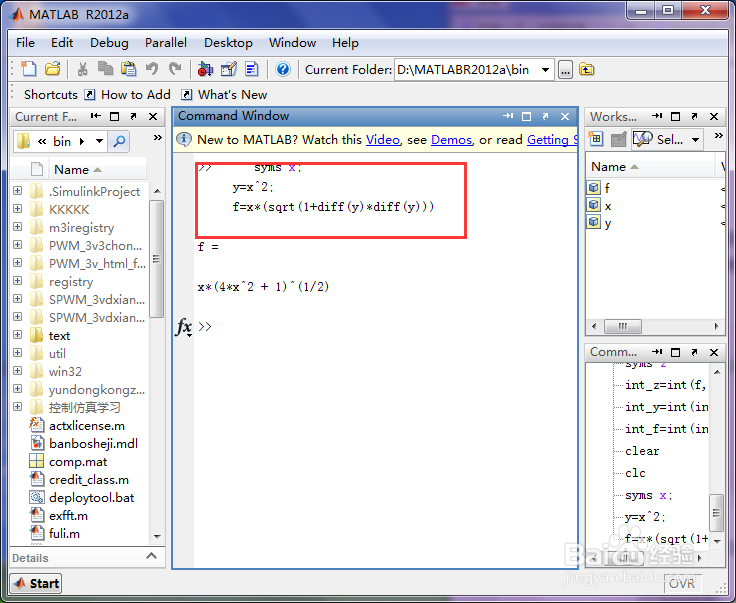Open bin folder breadcrumb dropdown arrow

[100, 141]
